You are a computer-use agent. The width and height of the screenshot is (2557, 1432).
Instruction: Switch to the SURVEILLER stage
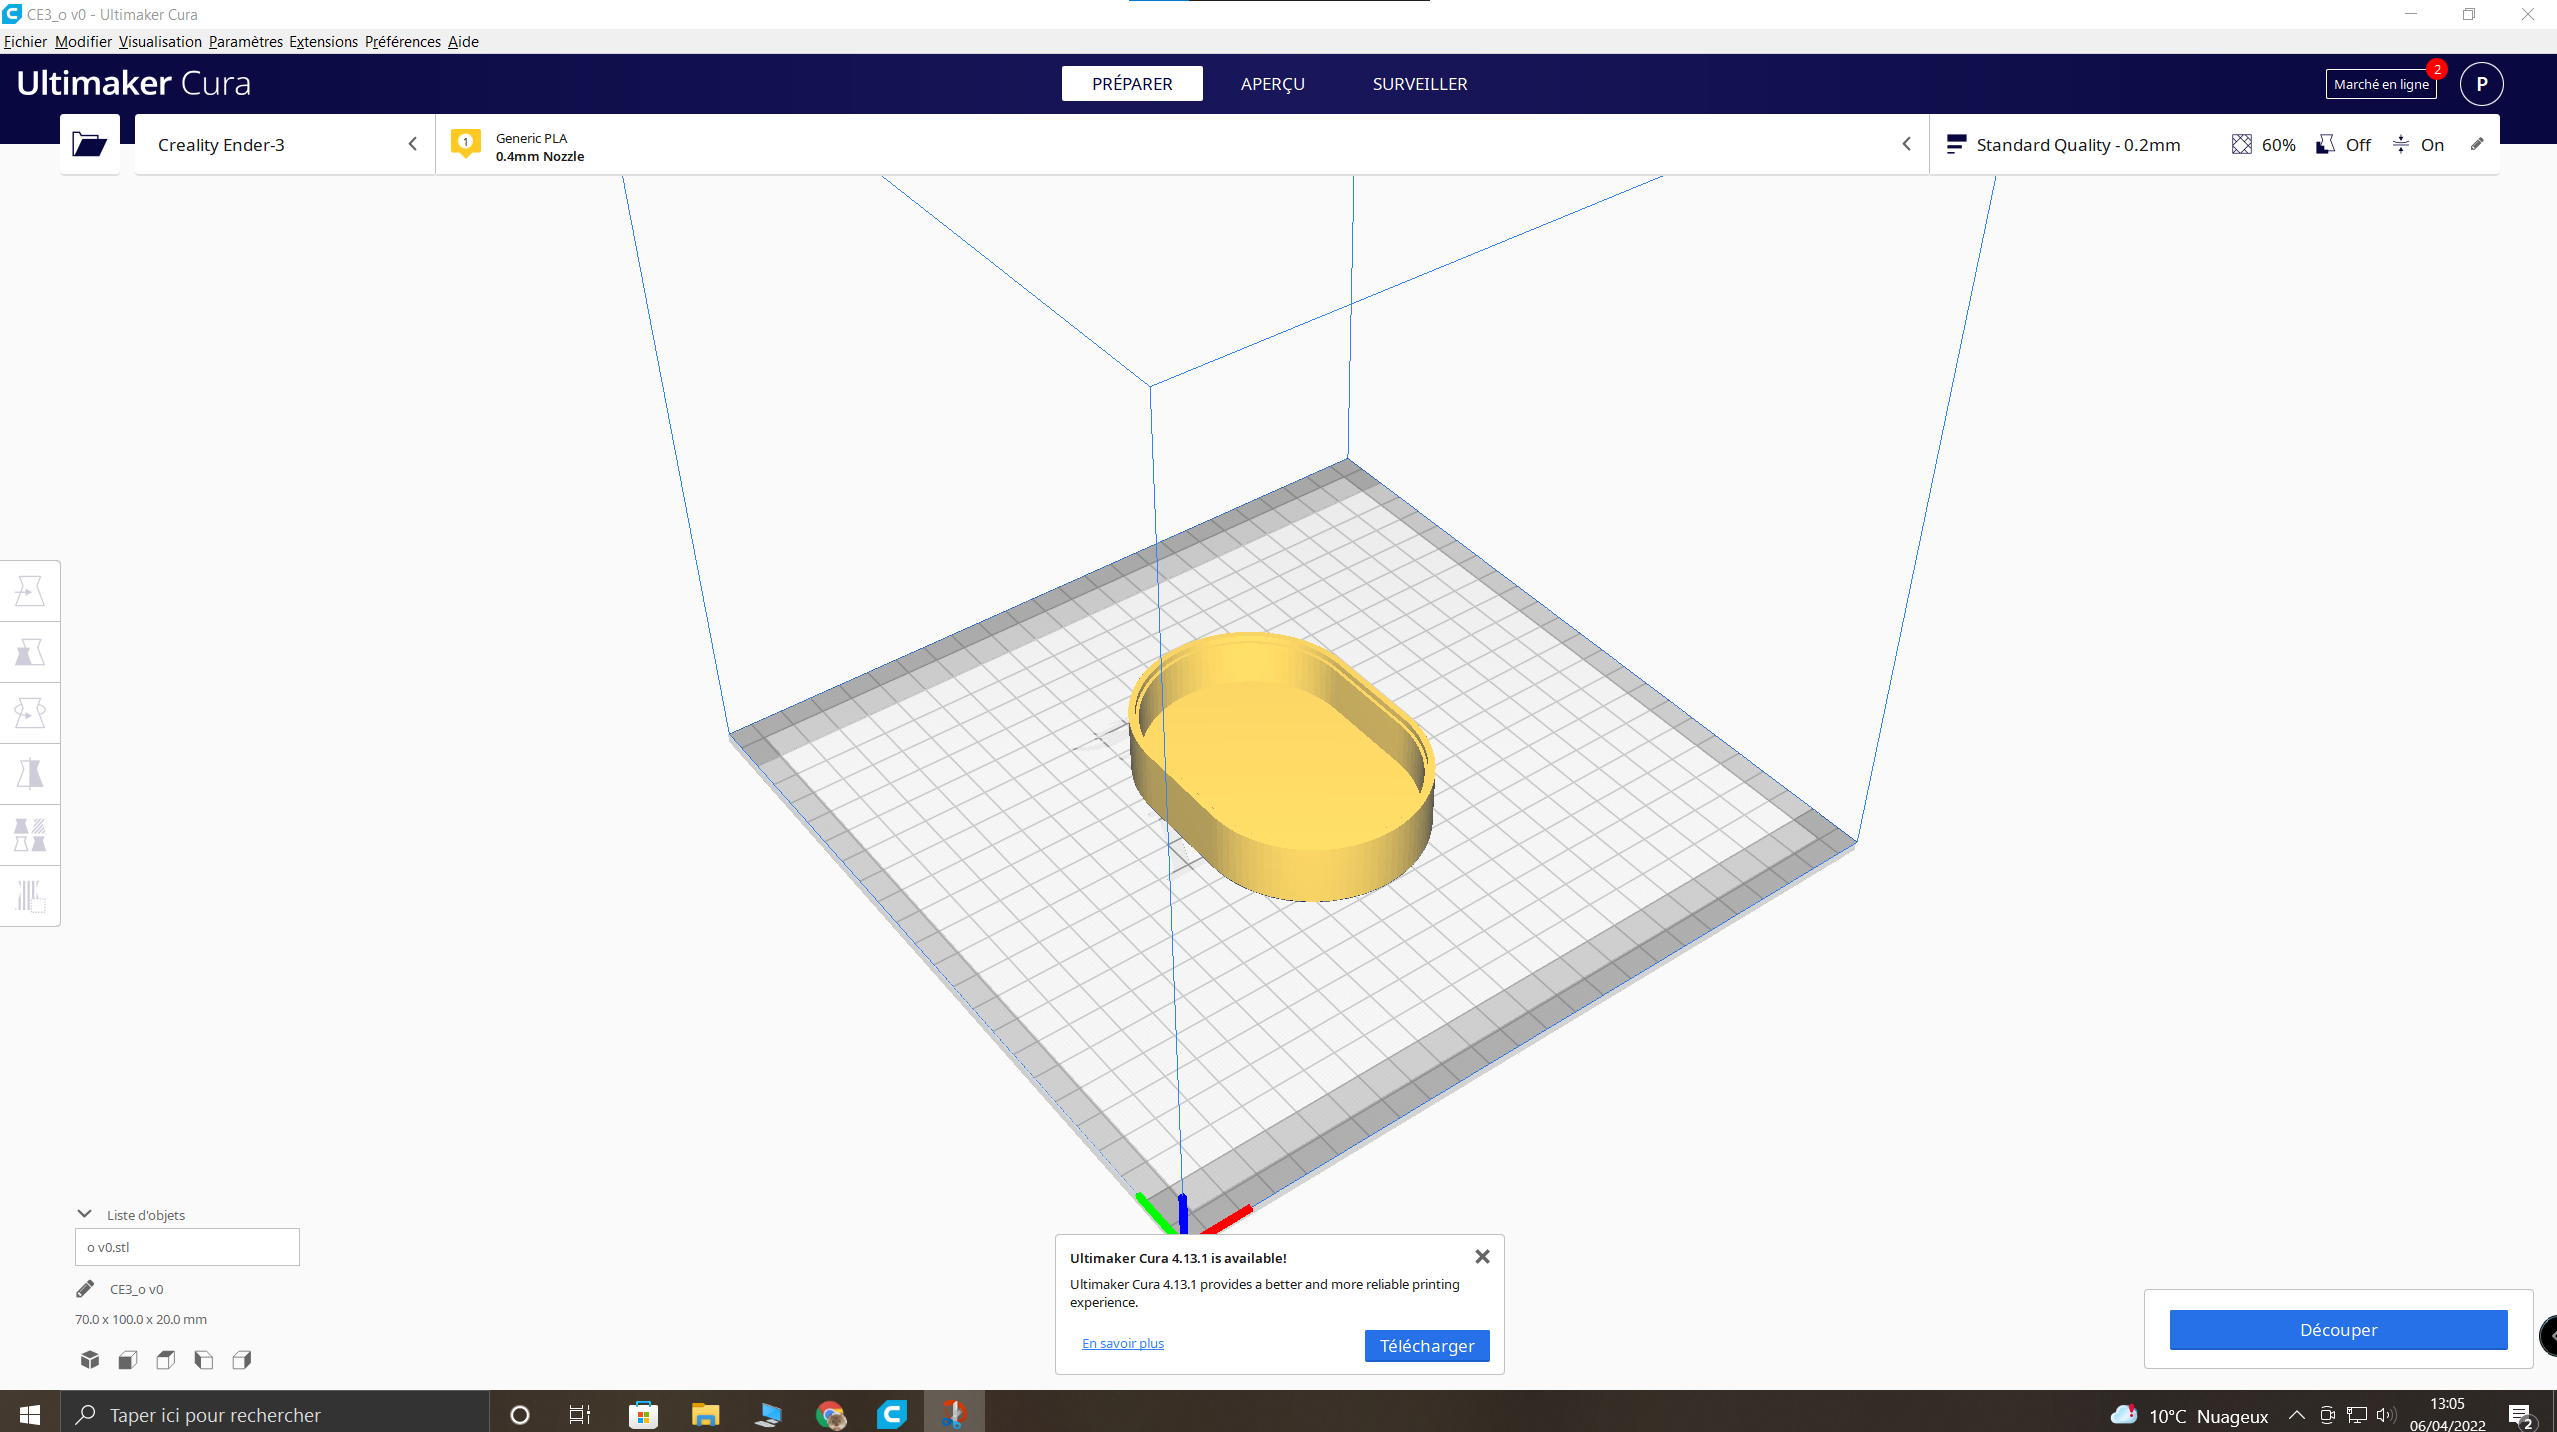tap(1419, 84)
